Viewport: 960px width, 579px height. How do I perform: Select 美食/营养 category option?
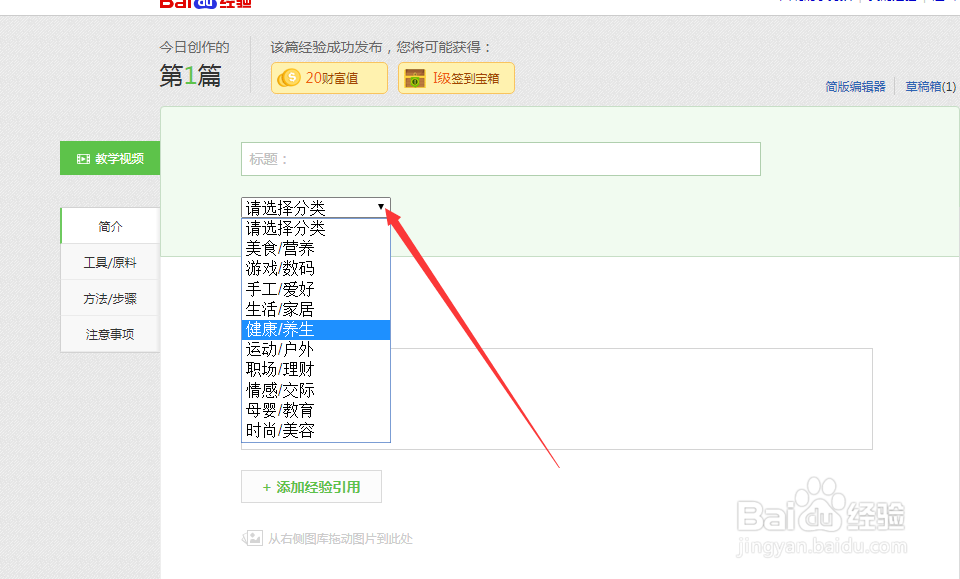pyautogui.click(x=316, y=248)
